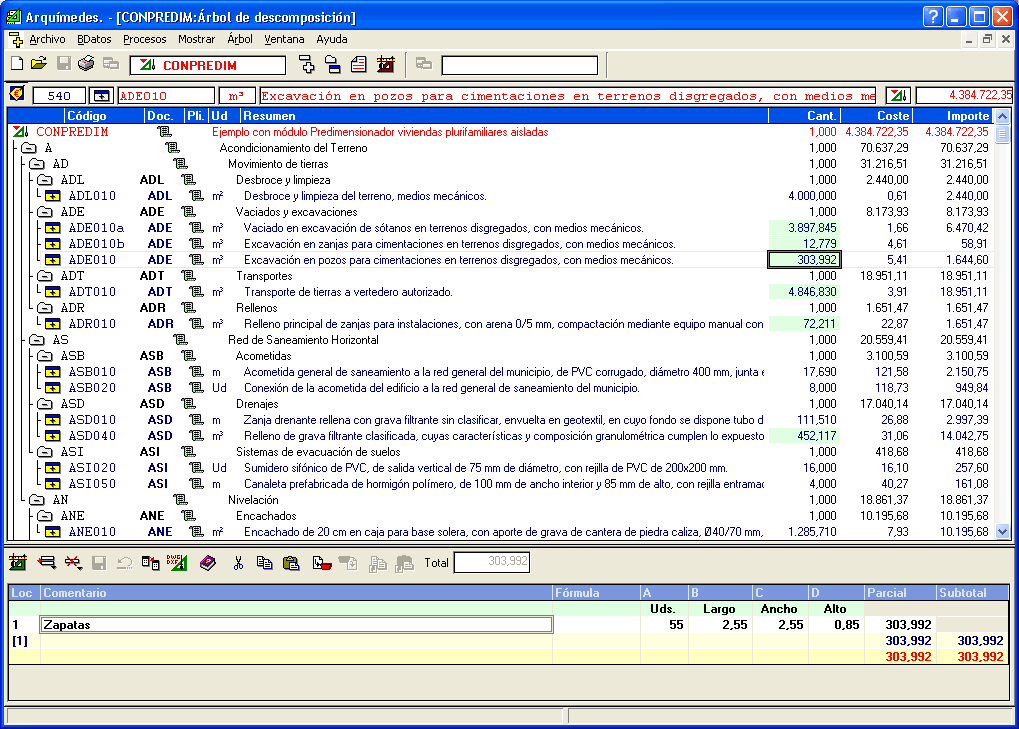This screenshot has height=729, width=1019.
Task: Click the table copy icon next to undo
Action: click(151, 562)
